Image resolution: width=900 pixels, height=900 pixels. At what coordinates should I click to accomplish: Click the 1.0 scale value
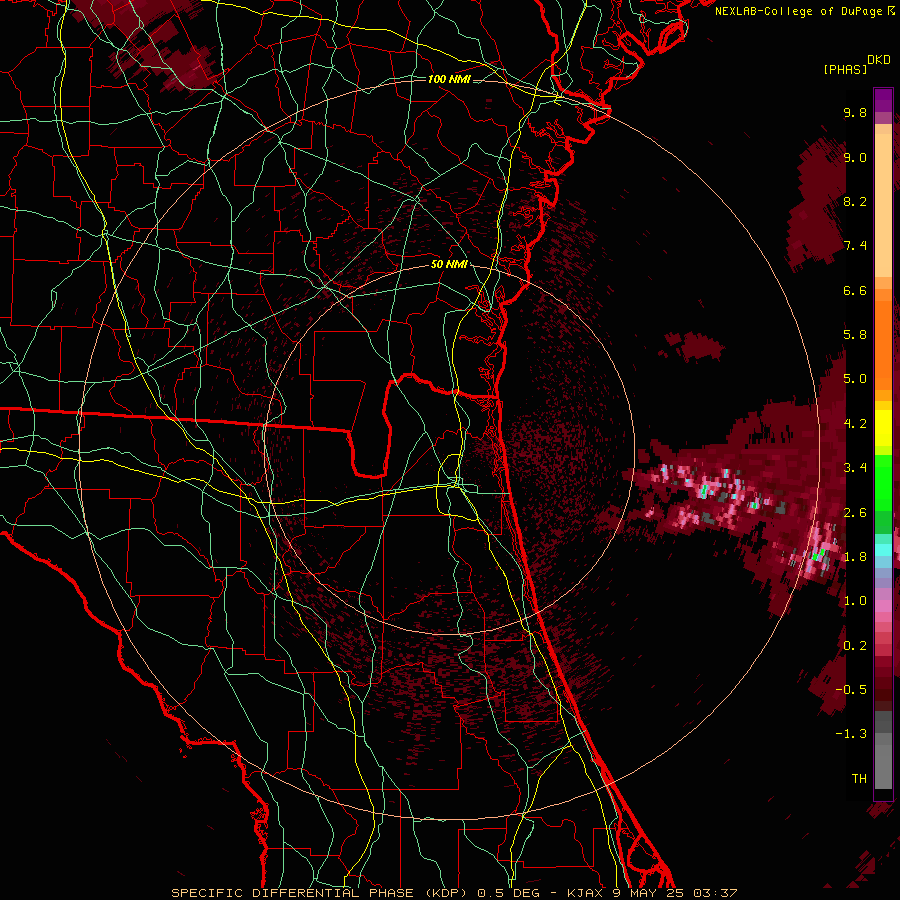pos(855,601)
